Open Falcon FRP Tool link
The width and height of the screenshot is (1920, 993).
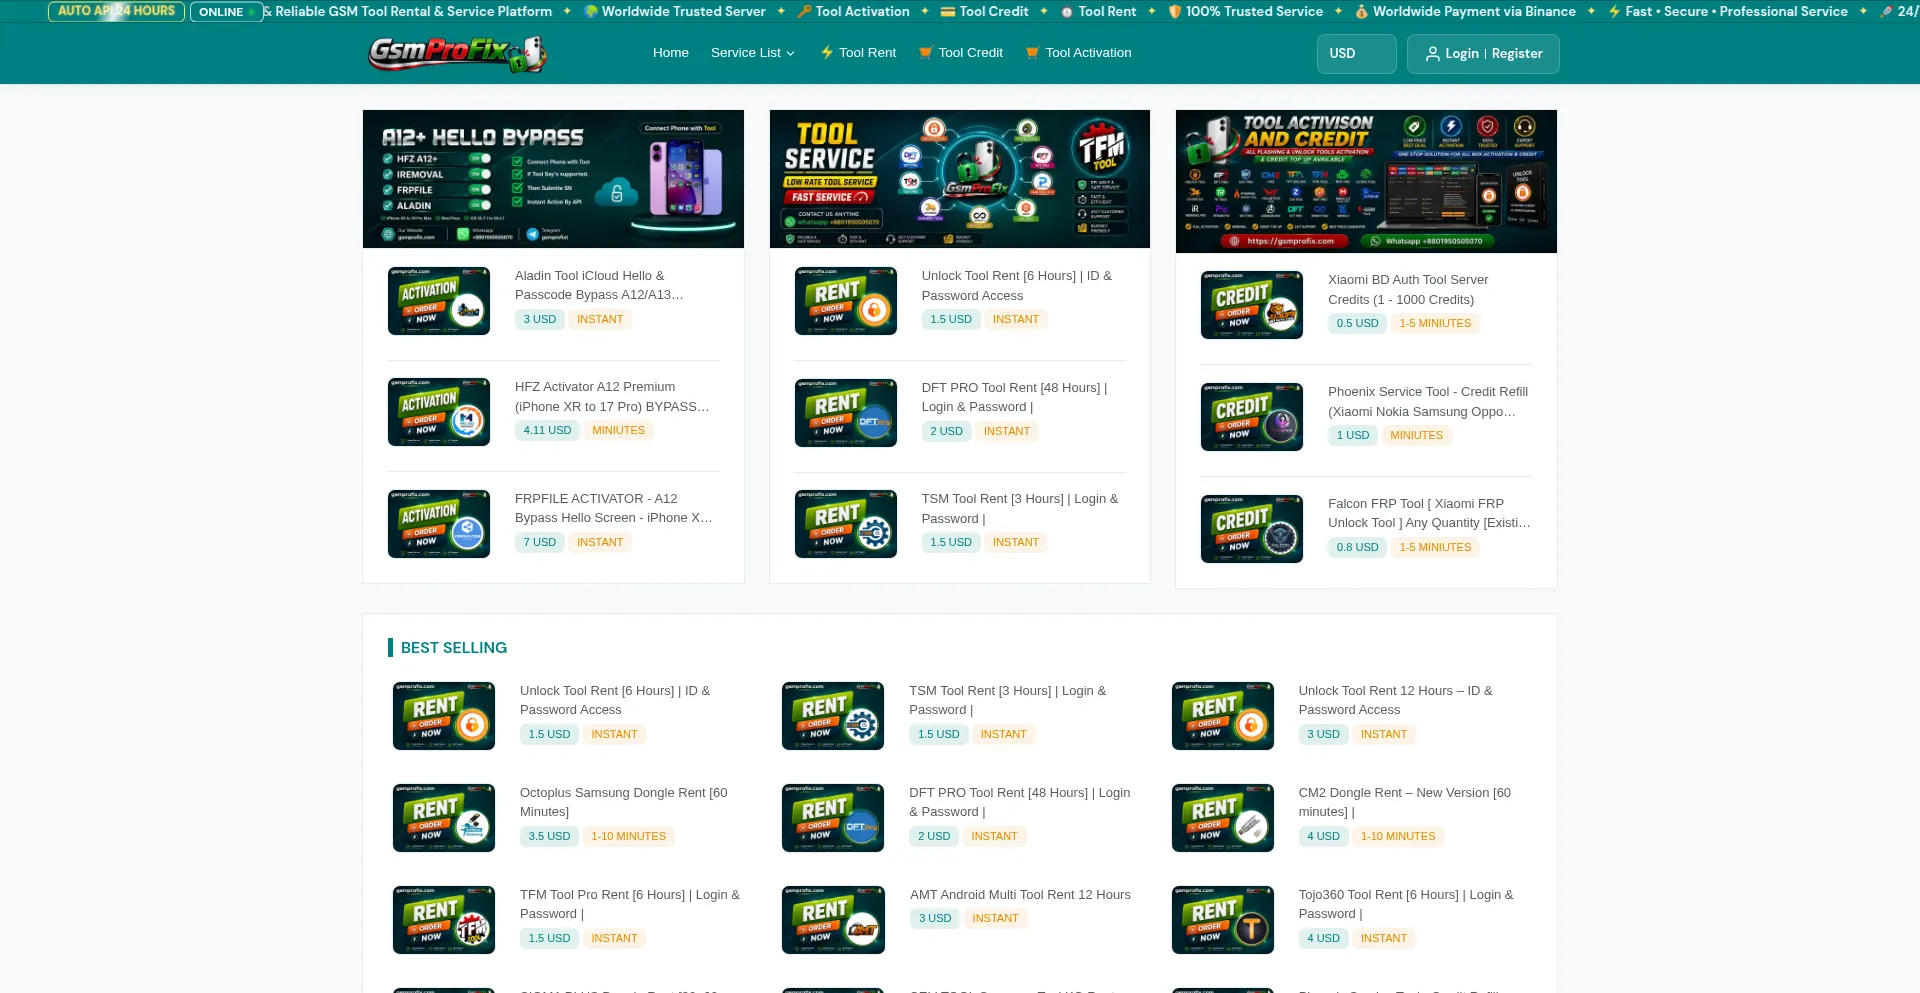coord(1429,513)
